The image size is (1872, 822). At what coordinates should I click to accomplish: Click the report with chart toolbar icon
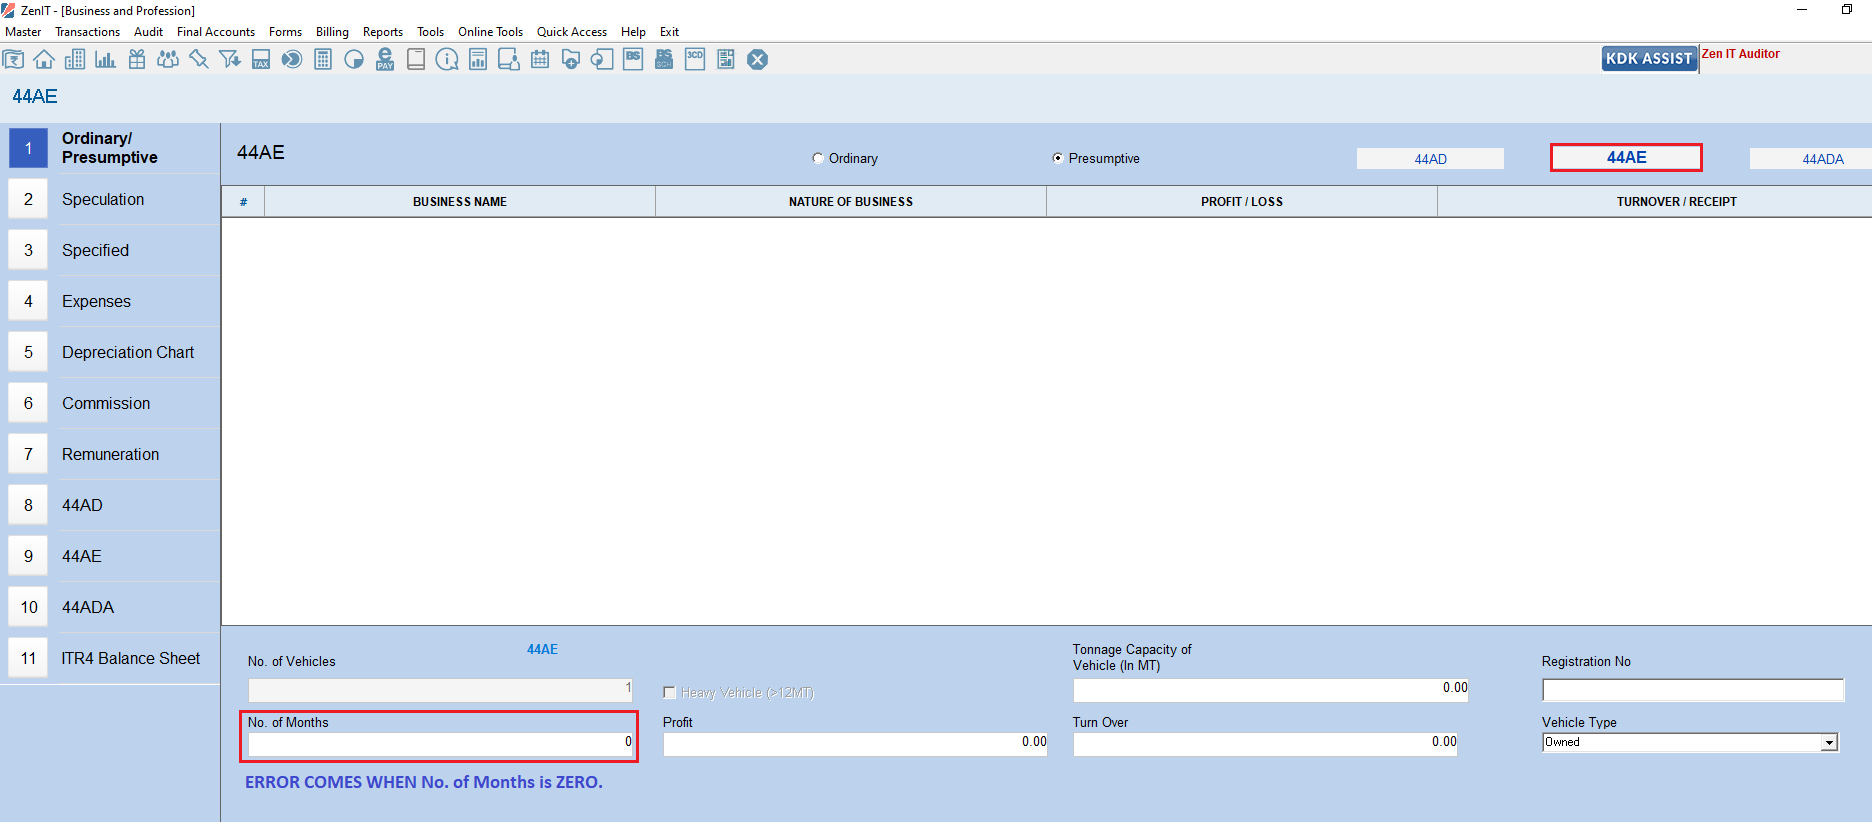(478, 60)
